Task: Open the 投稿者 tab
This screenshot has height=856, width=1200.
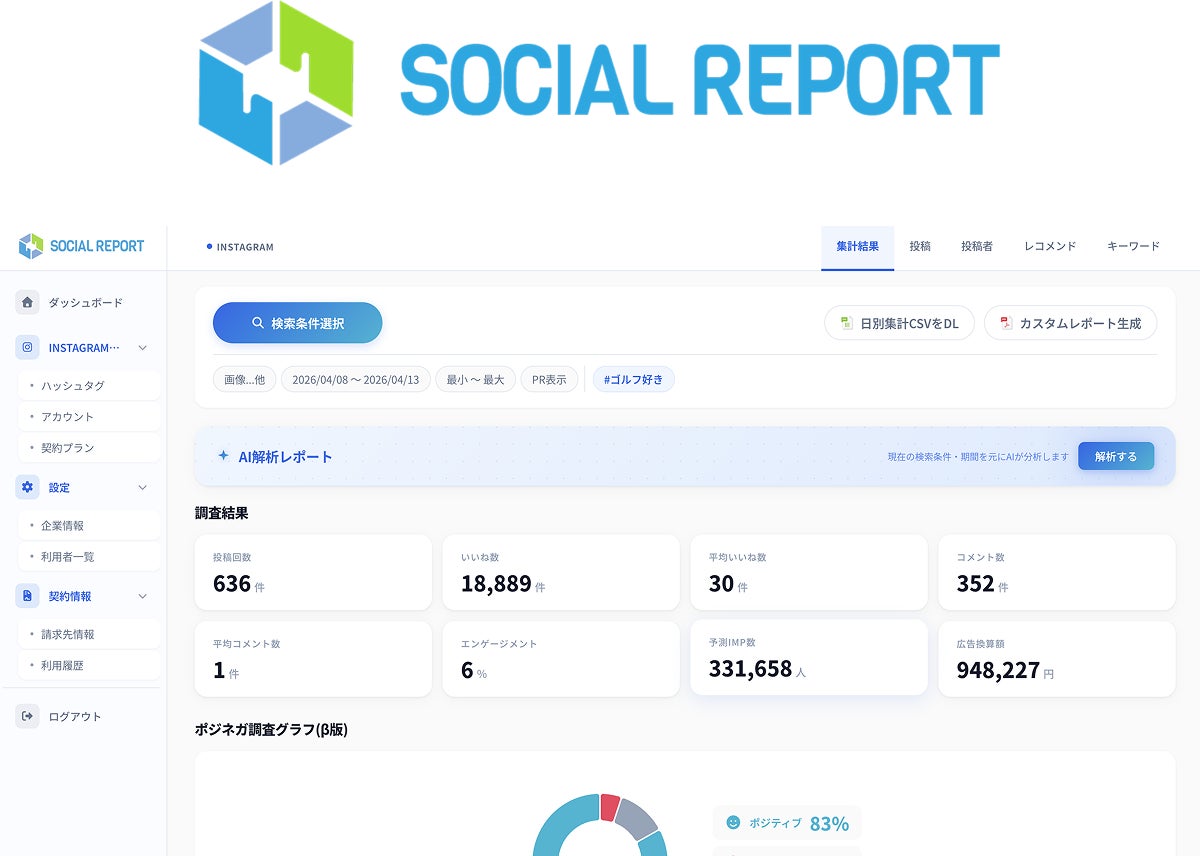Action: (x=977, y=246)
